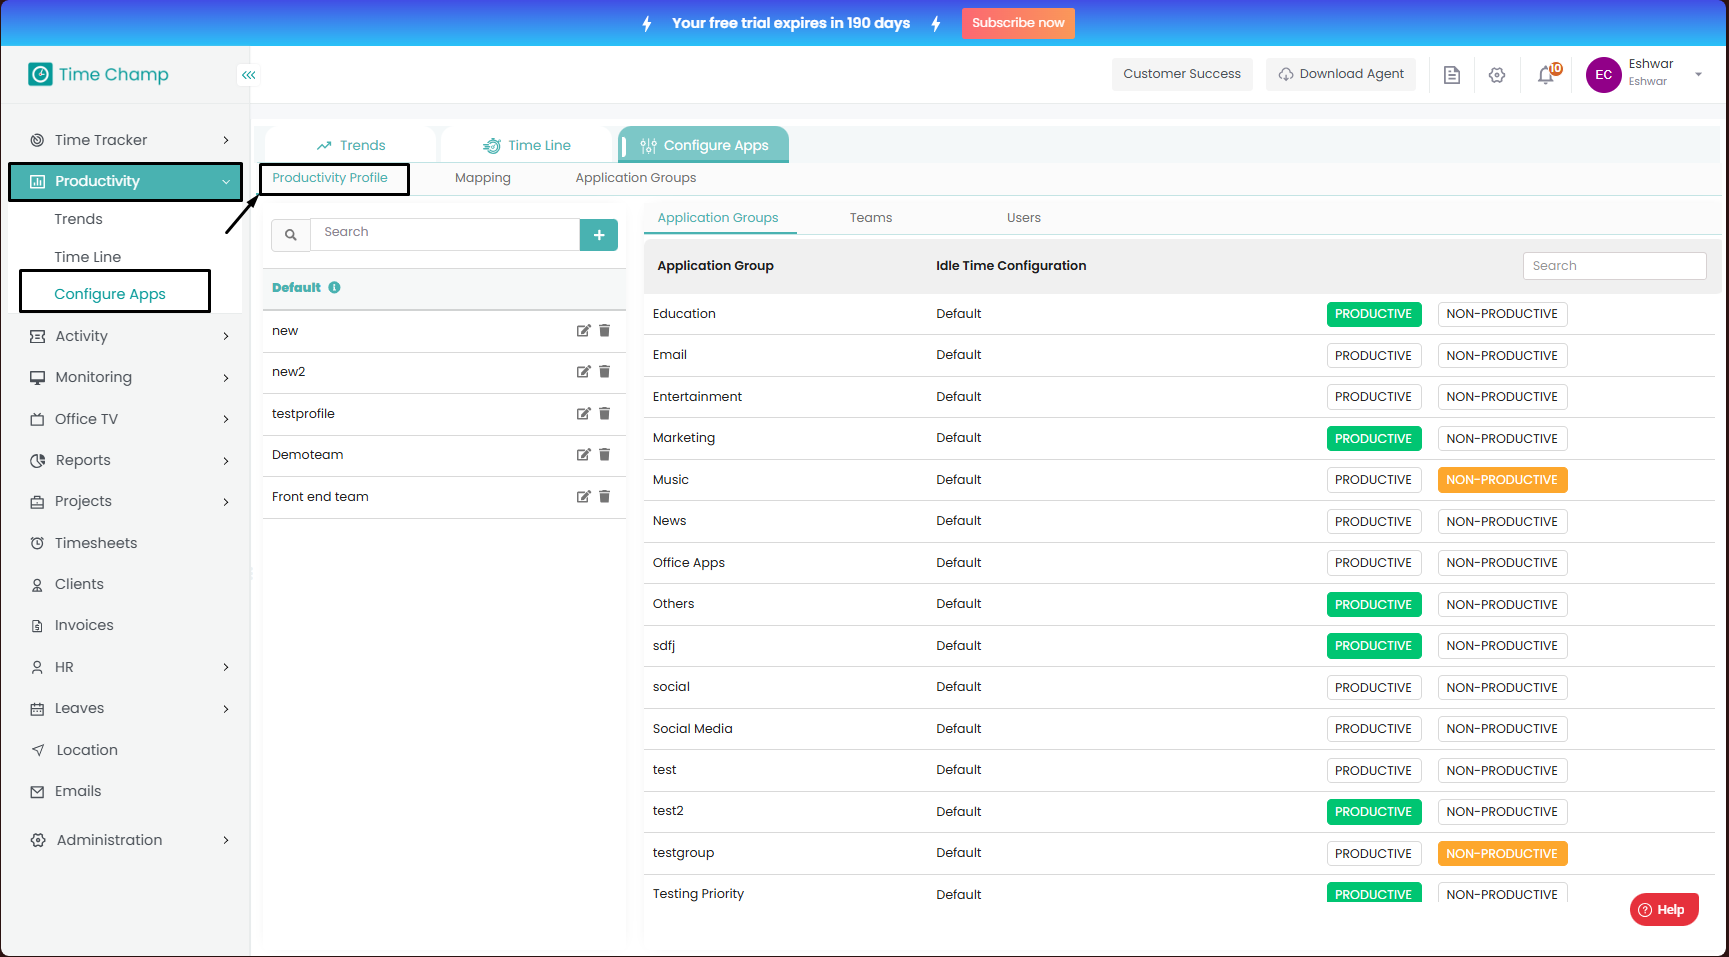
Task: Open the Teams tab
Action: click(870, 218)
